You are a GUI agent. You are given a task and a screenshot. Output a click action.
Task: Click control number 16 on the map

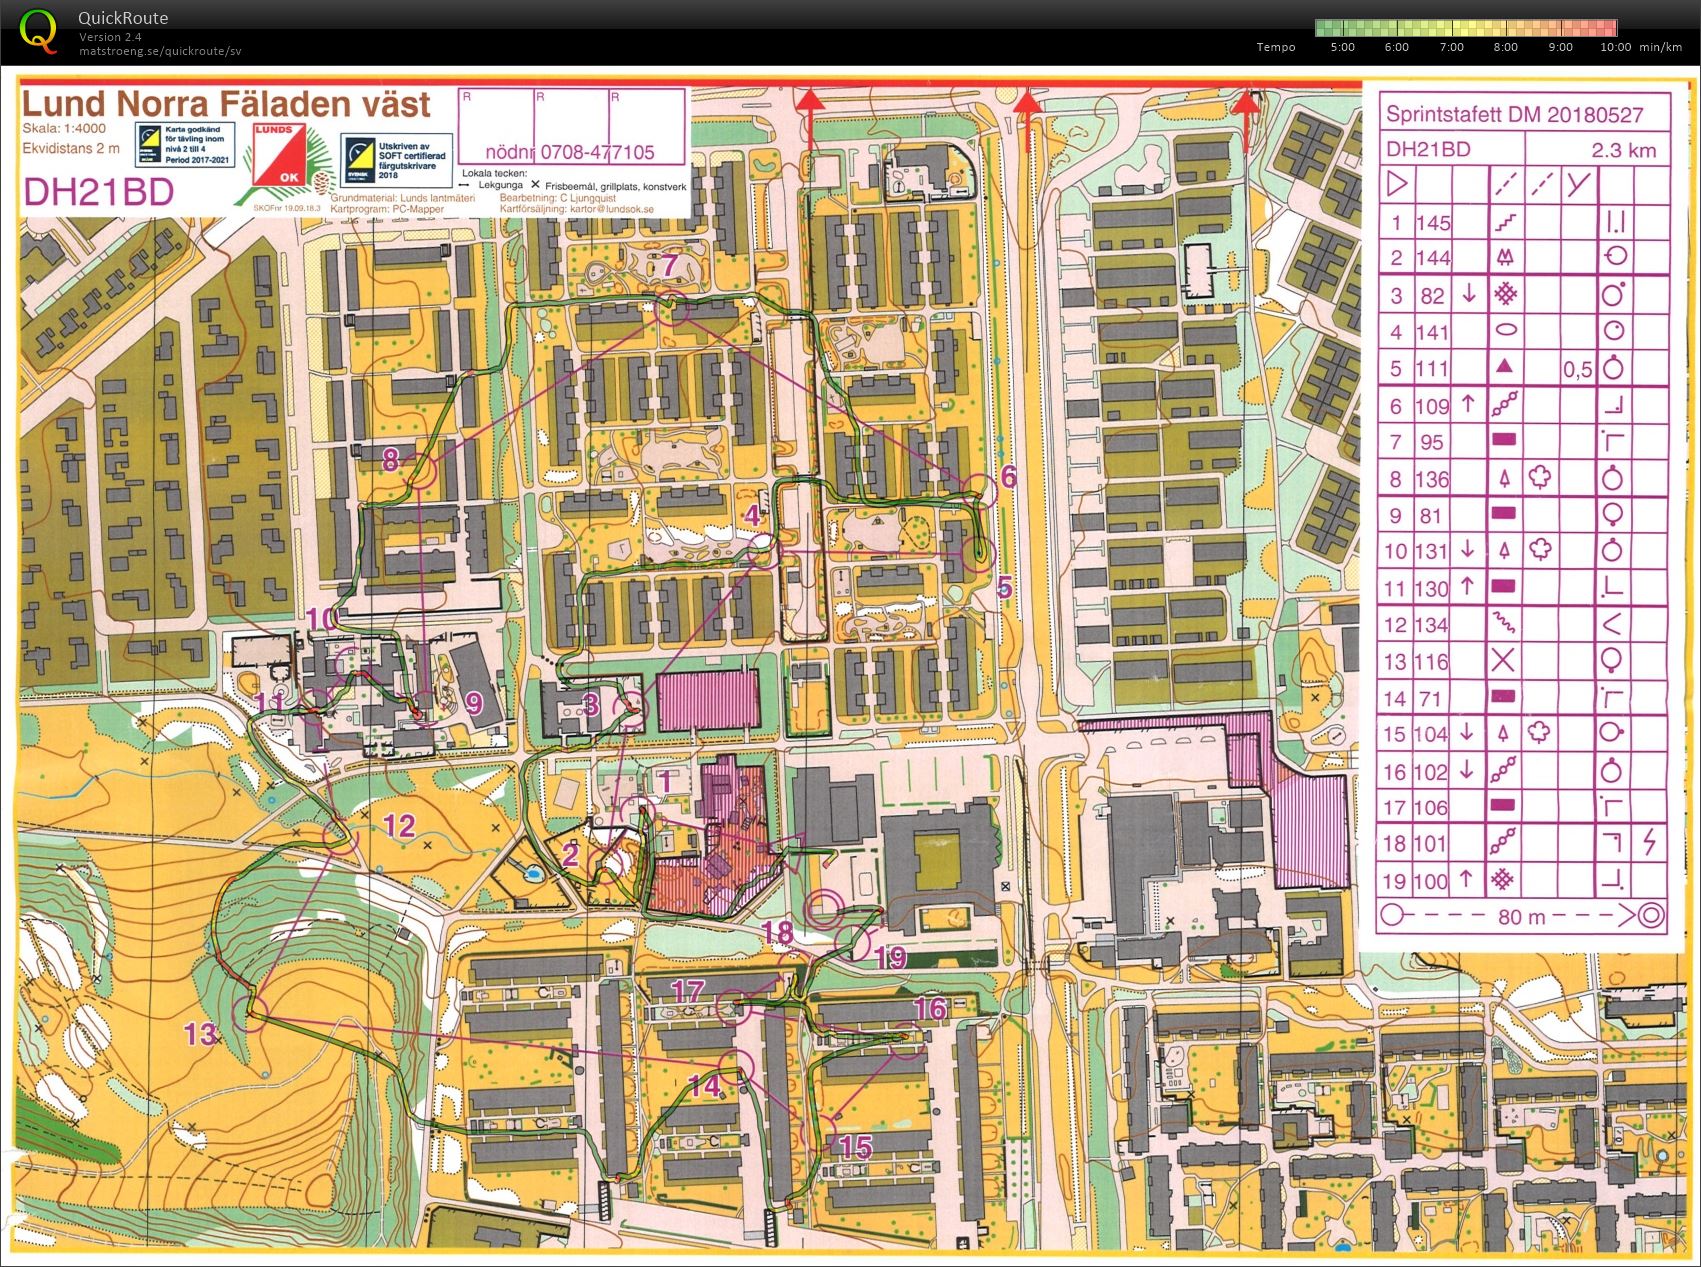930,1008
